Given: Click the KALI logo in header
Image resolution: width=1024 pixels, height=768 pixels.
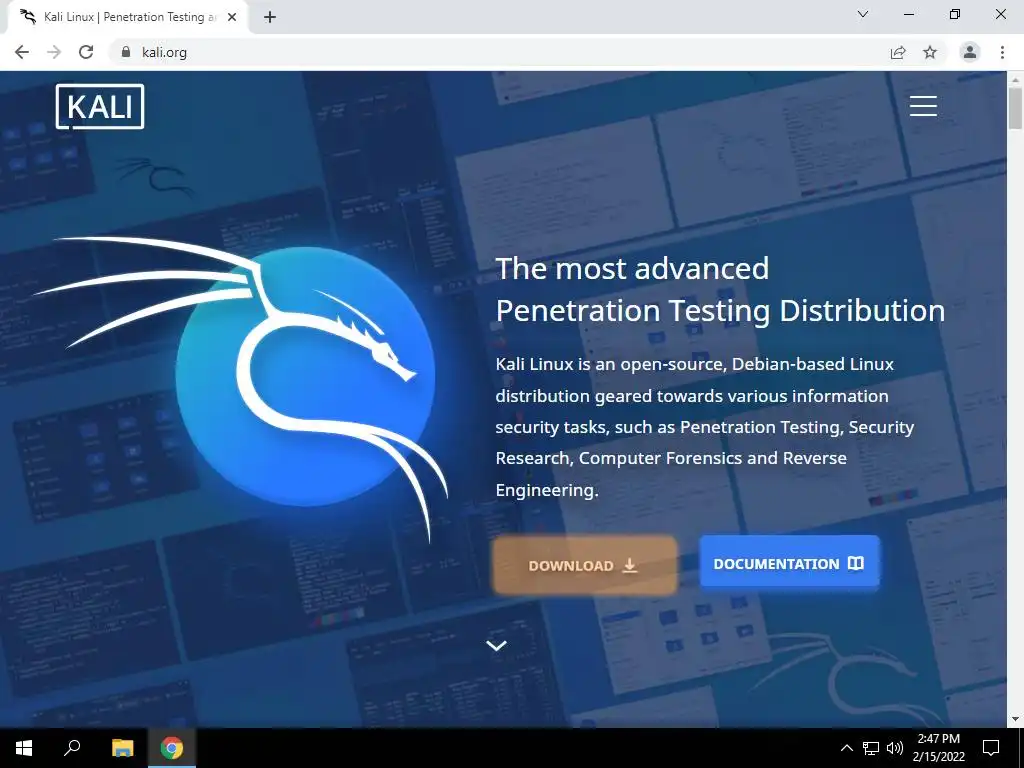Looking at the screenshot, I should click(100, 106).
